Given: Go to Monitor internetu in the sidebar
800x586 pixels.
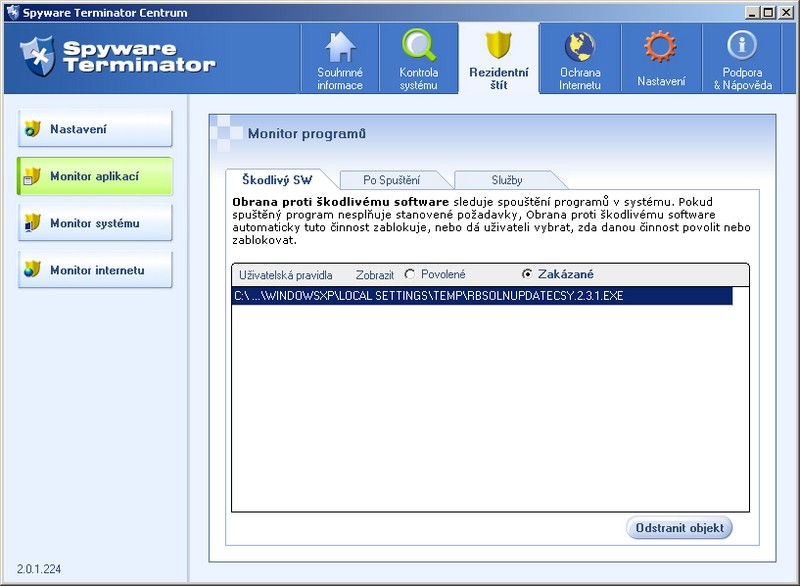Looking at the screenshot, I should click(x=95, y=270).
